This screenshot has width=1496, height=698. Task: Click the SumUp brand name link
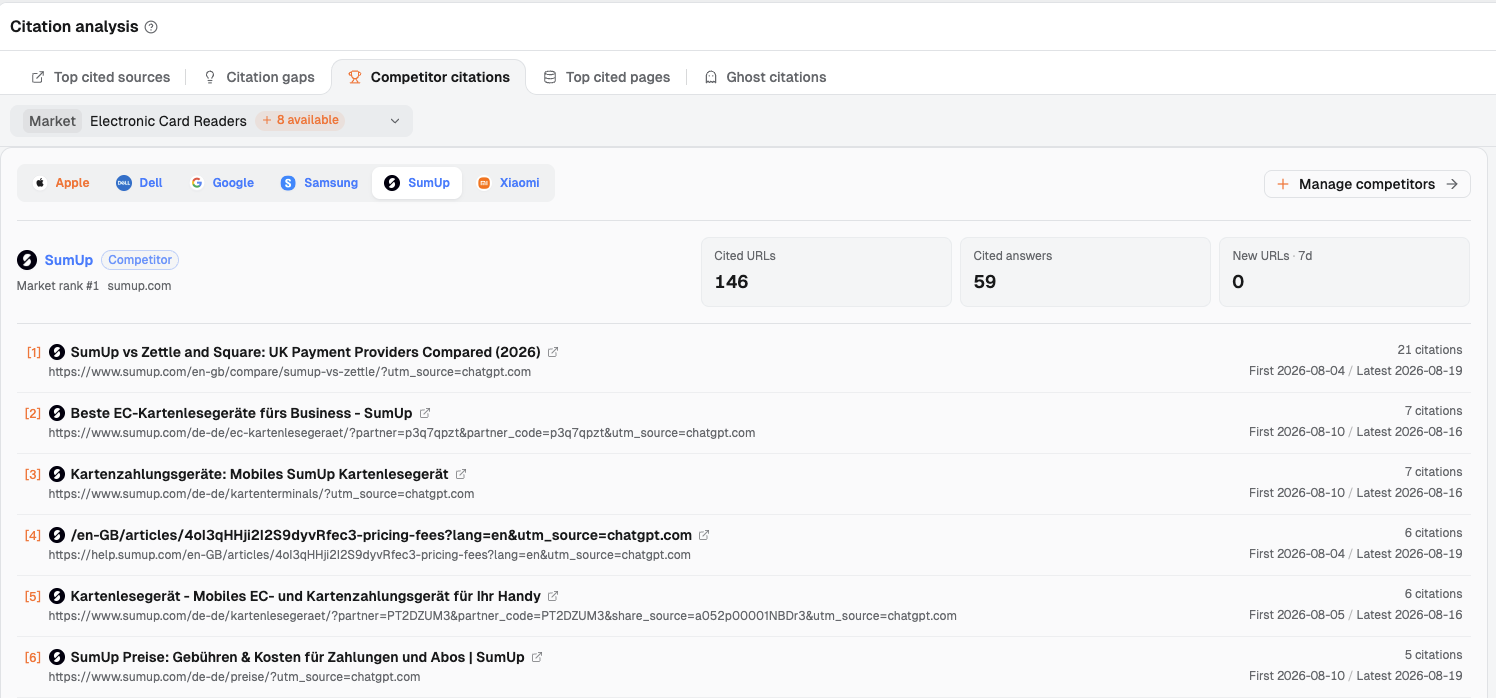(x=69, y=260)
